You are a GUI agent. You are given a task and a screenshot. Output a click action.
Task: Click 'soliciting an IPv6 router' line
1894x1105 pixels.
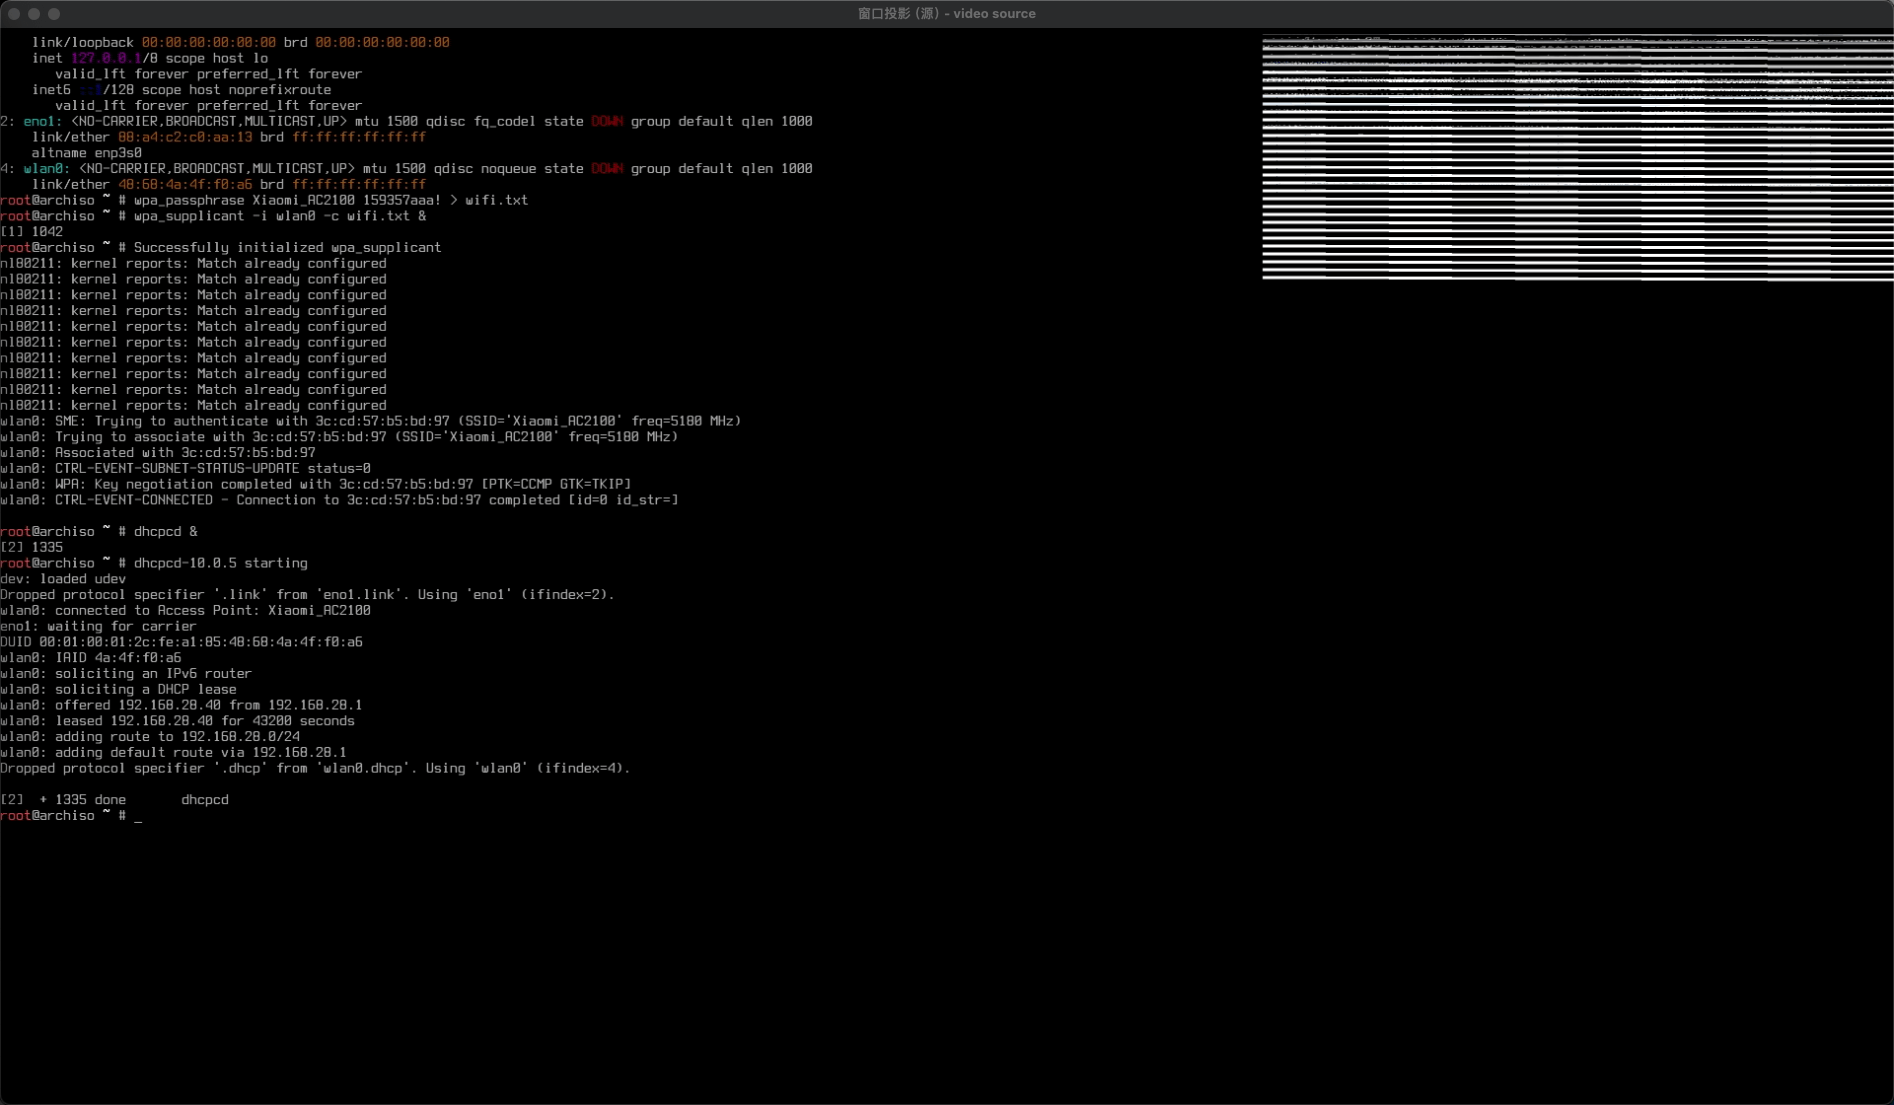[126, 674]
